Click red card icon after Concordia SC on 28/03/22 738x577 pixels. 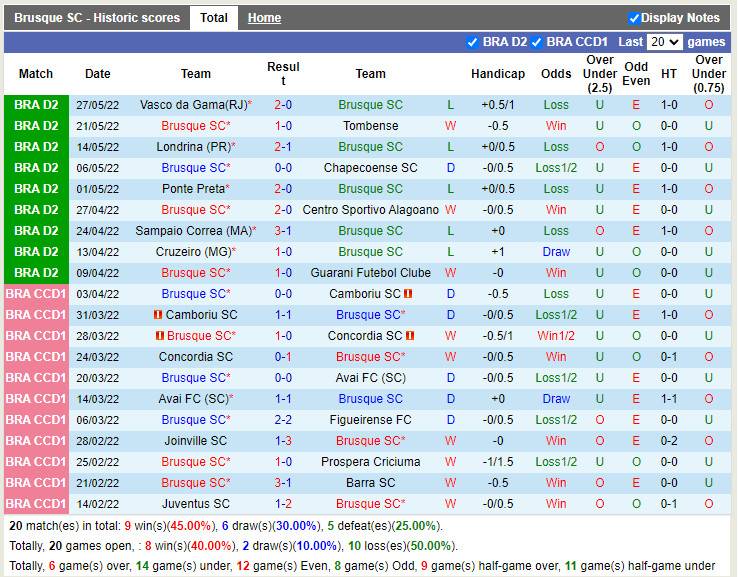point(410,336)
